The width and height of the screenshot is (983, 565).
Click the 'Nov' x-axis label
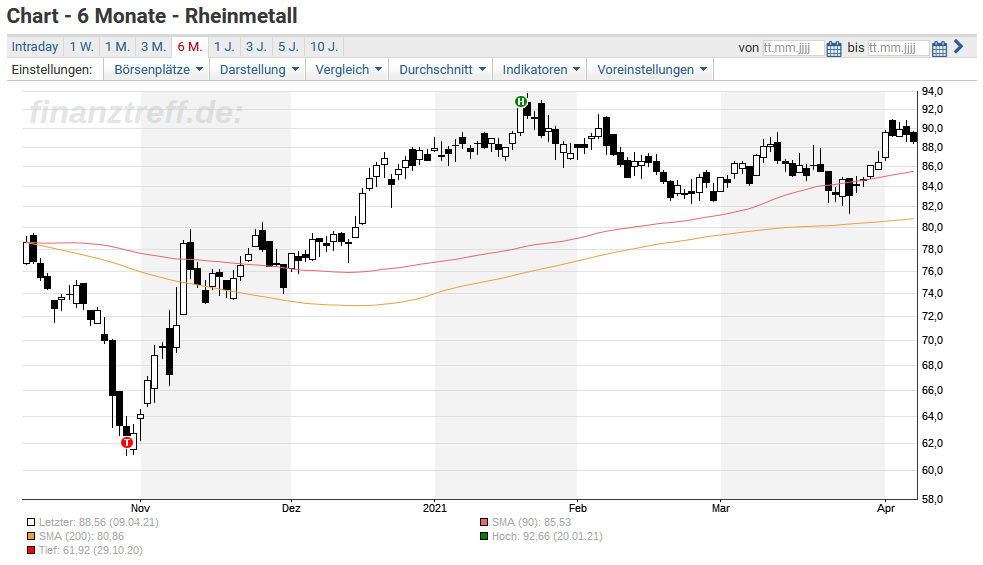[140, 508]
